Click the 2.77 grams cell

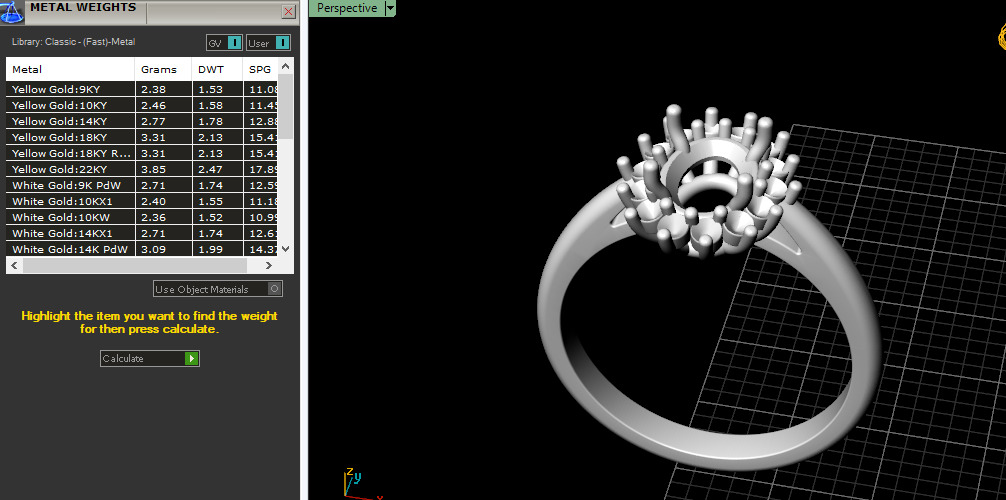tap(164, 121)
